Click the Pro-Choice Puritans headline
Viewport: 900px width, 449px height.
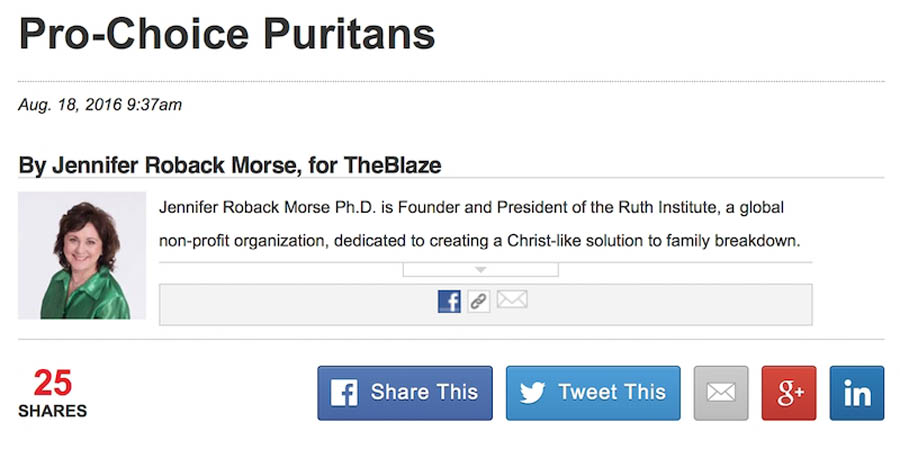click(x=227, y=34)
